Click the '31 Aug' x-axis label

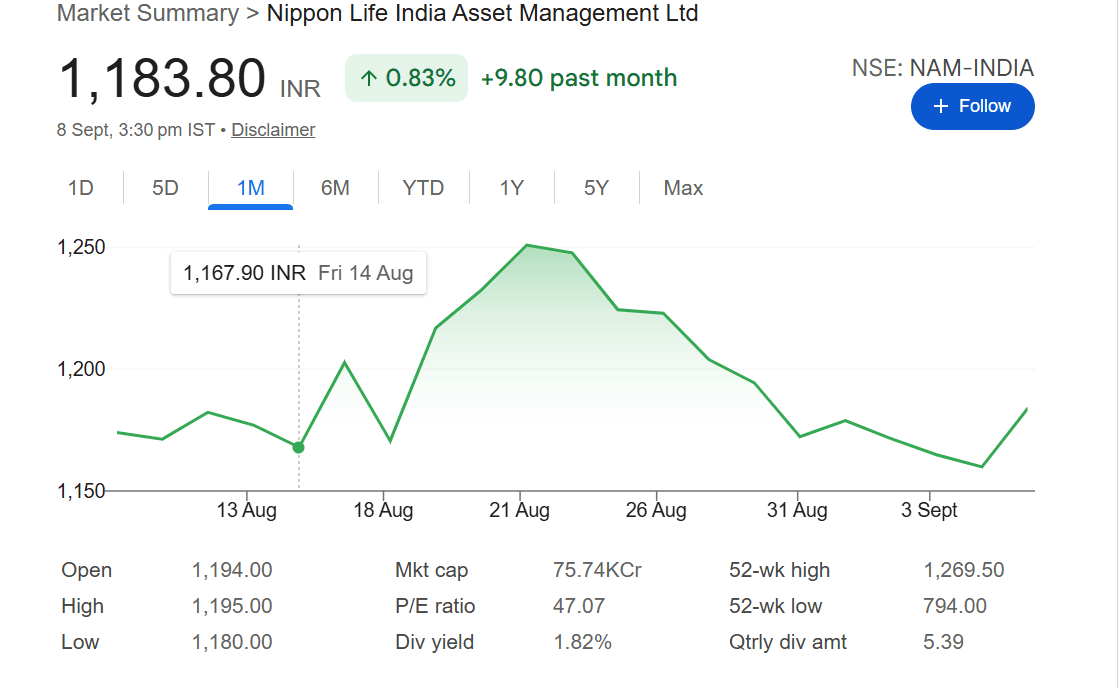[x=797, y=510]
